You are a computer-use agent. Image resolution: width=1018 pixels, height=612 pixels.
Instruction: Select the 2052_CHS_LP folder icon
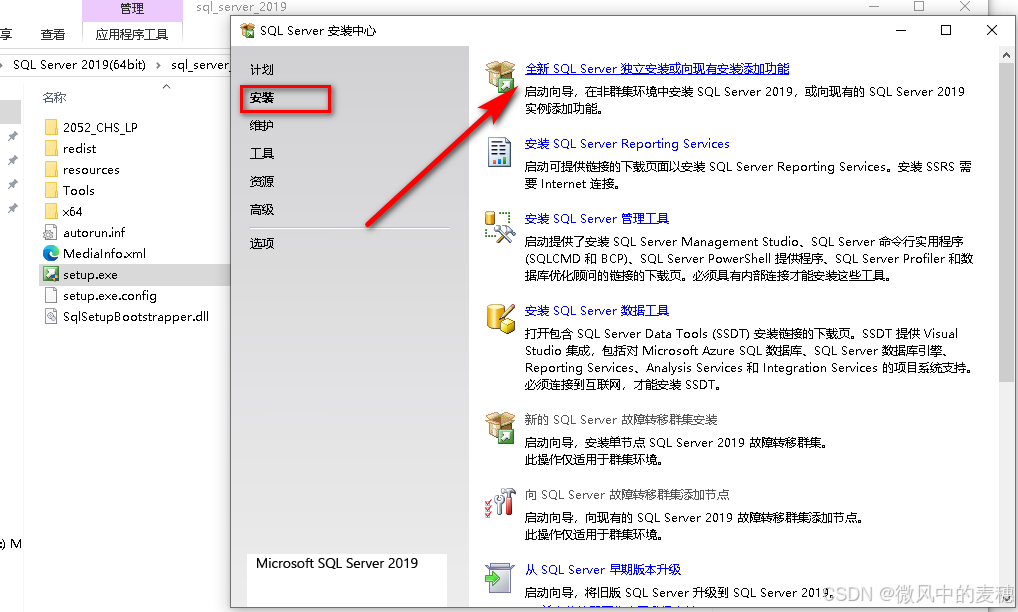point(51,127)
